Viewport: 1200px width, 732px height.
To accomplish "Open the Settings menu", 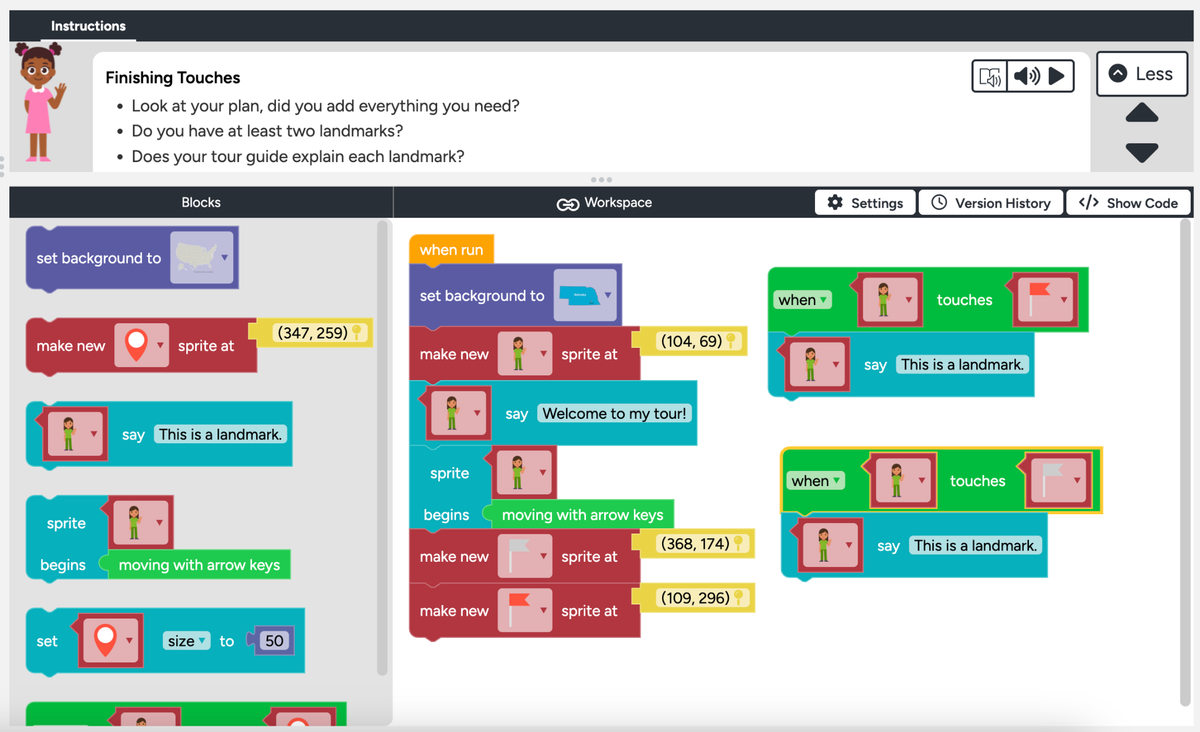I will (866, 203).
